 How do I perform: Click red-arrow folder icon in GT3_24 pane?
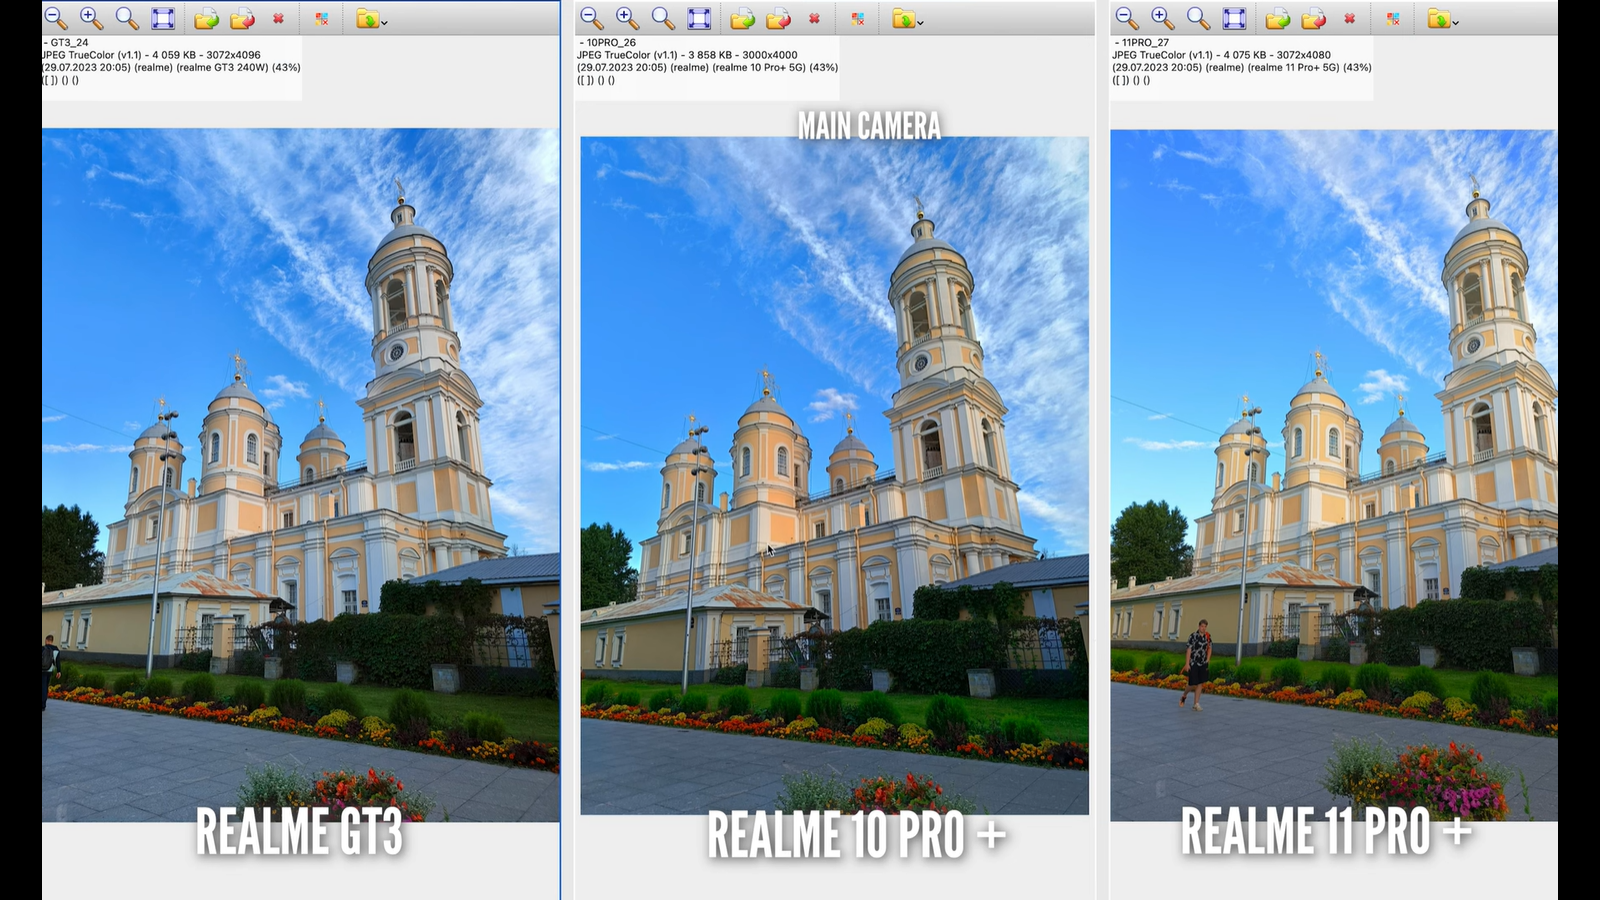pos(242,18)
